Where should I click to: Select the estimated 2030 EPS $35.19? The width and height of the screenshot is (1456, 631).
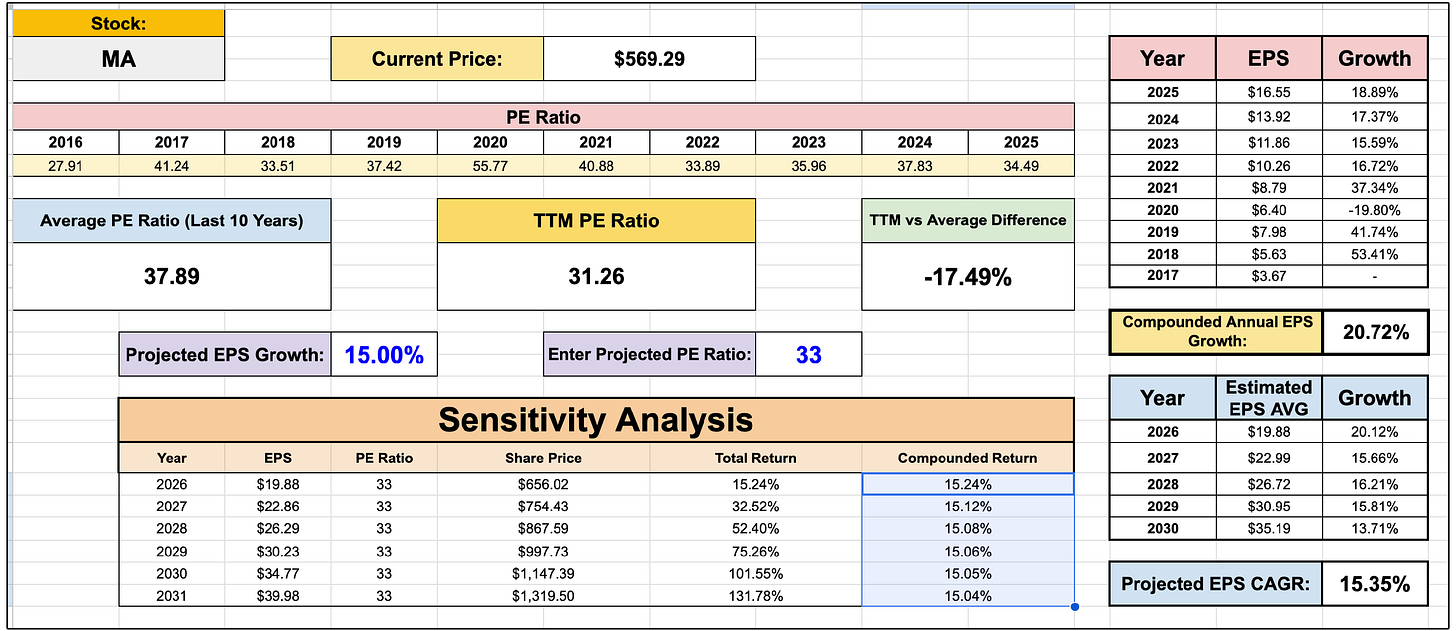(1269, 529)
